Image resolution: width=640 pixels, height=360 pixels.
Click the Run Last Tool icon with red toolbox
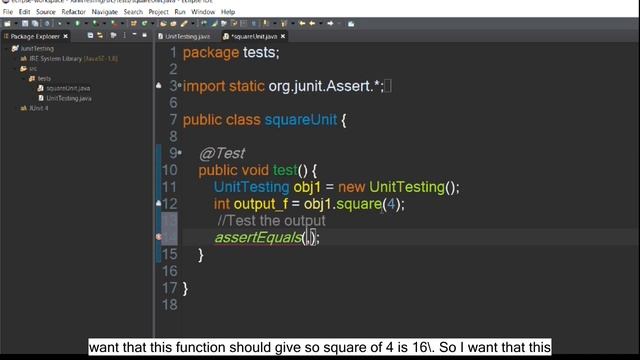[x=115, y=24]
